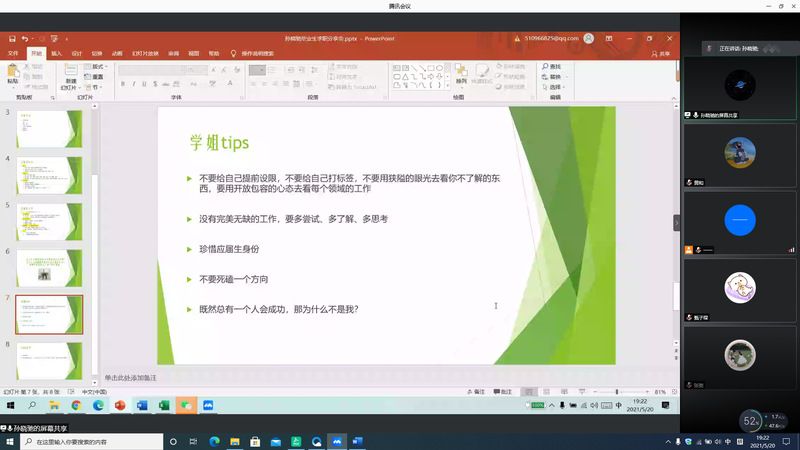
Task: Click the zoom percentage 81% in status bar
Action: click(660, 392)
